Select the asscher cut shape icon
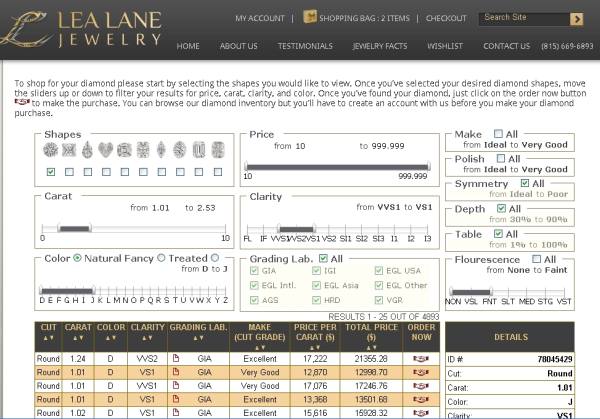Screen dimensions: 600x419 pos(124,150)
